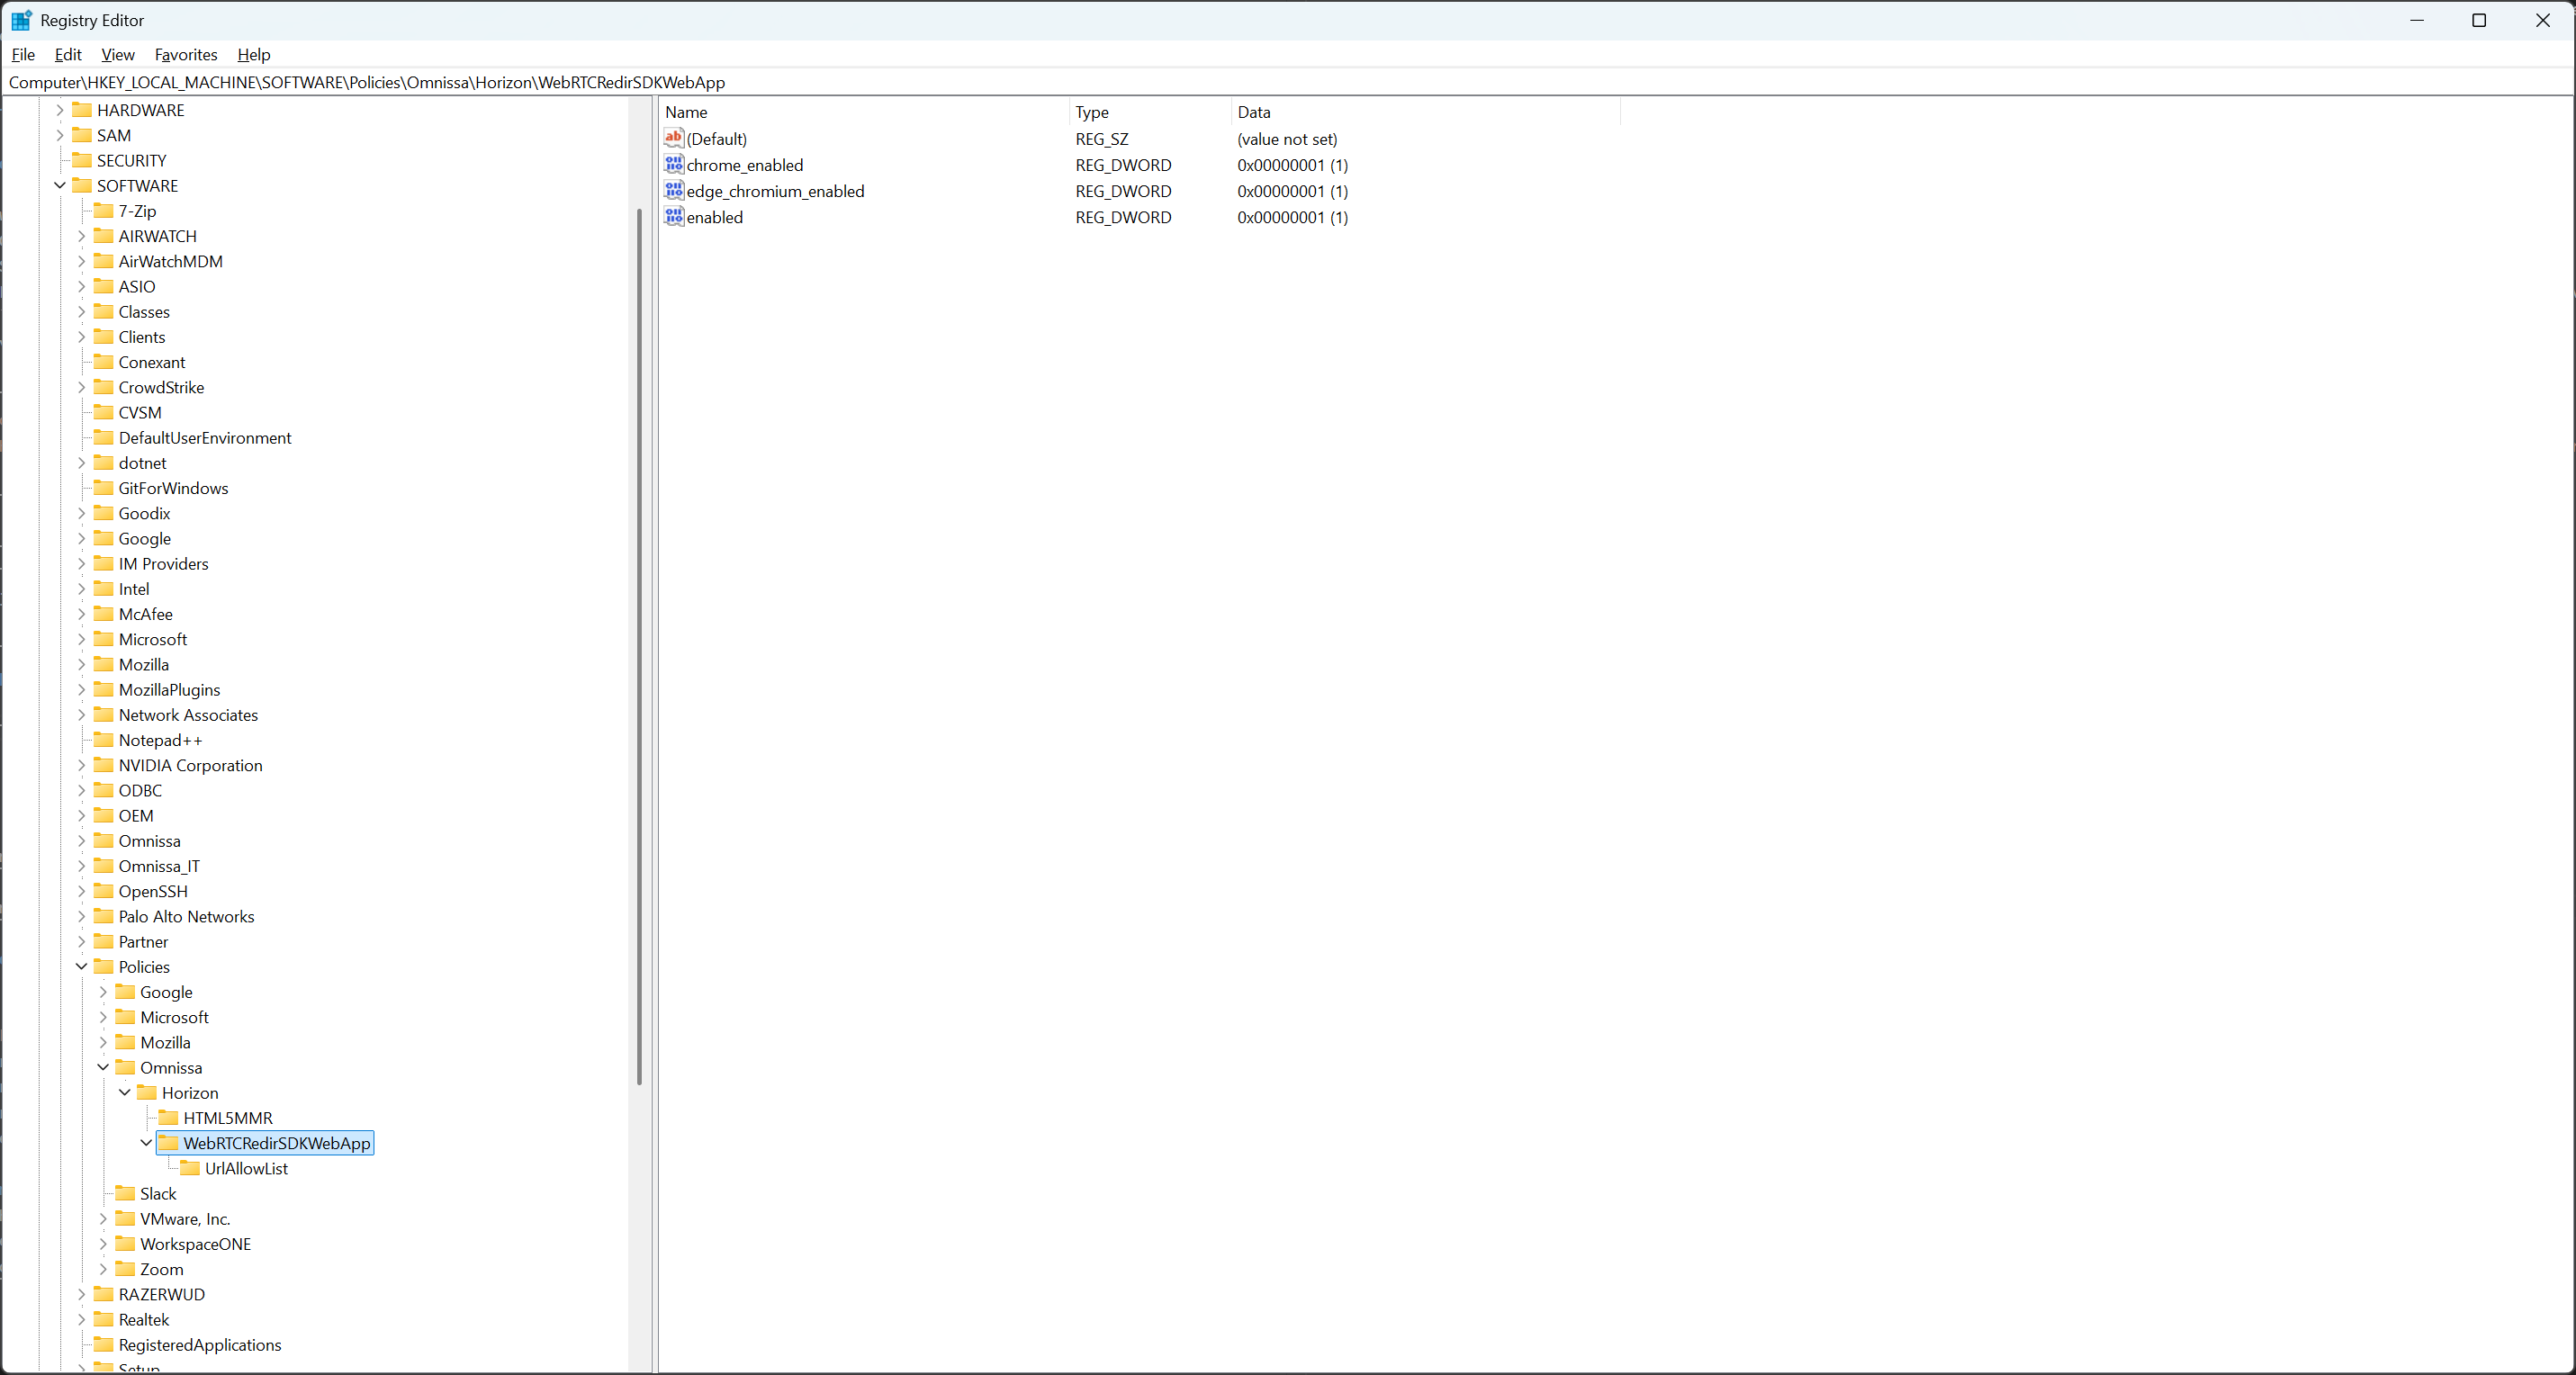Screen dimensions: 2576x1375
Task: Expand the Zoom policy key
Action: (103, 1268)
